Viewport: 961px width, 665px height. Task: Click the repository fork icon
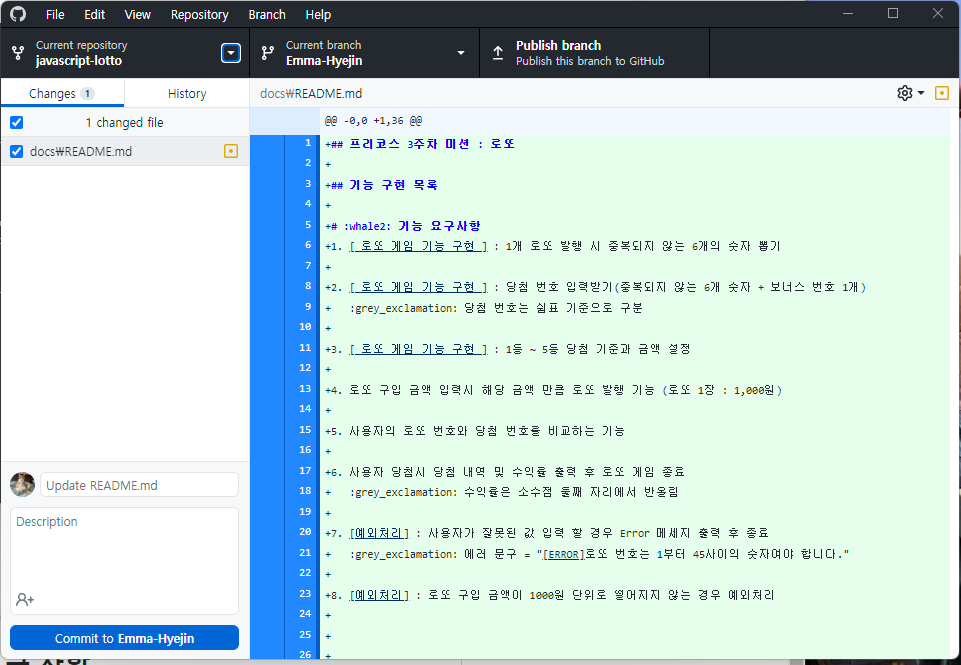(x=18, y=53)
